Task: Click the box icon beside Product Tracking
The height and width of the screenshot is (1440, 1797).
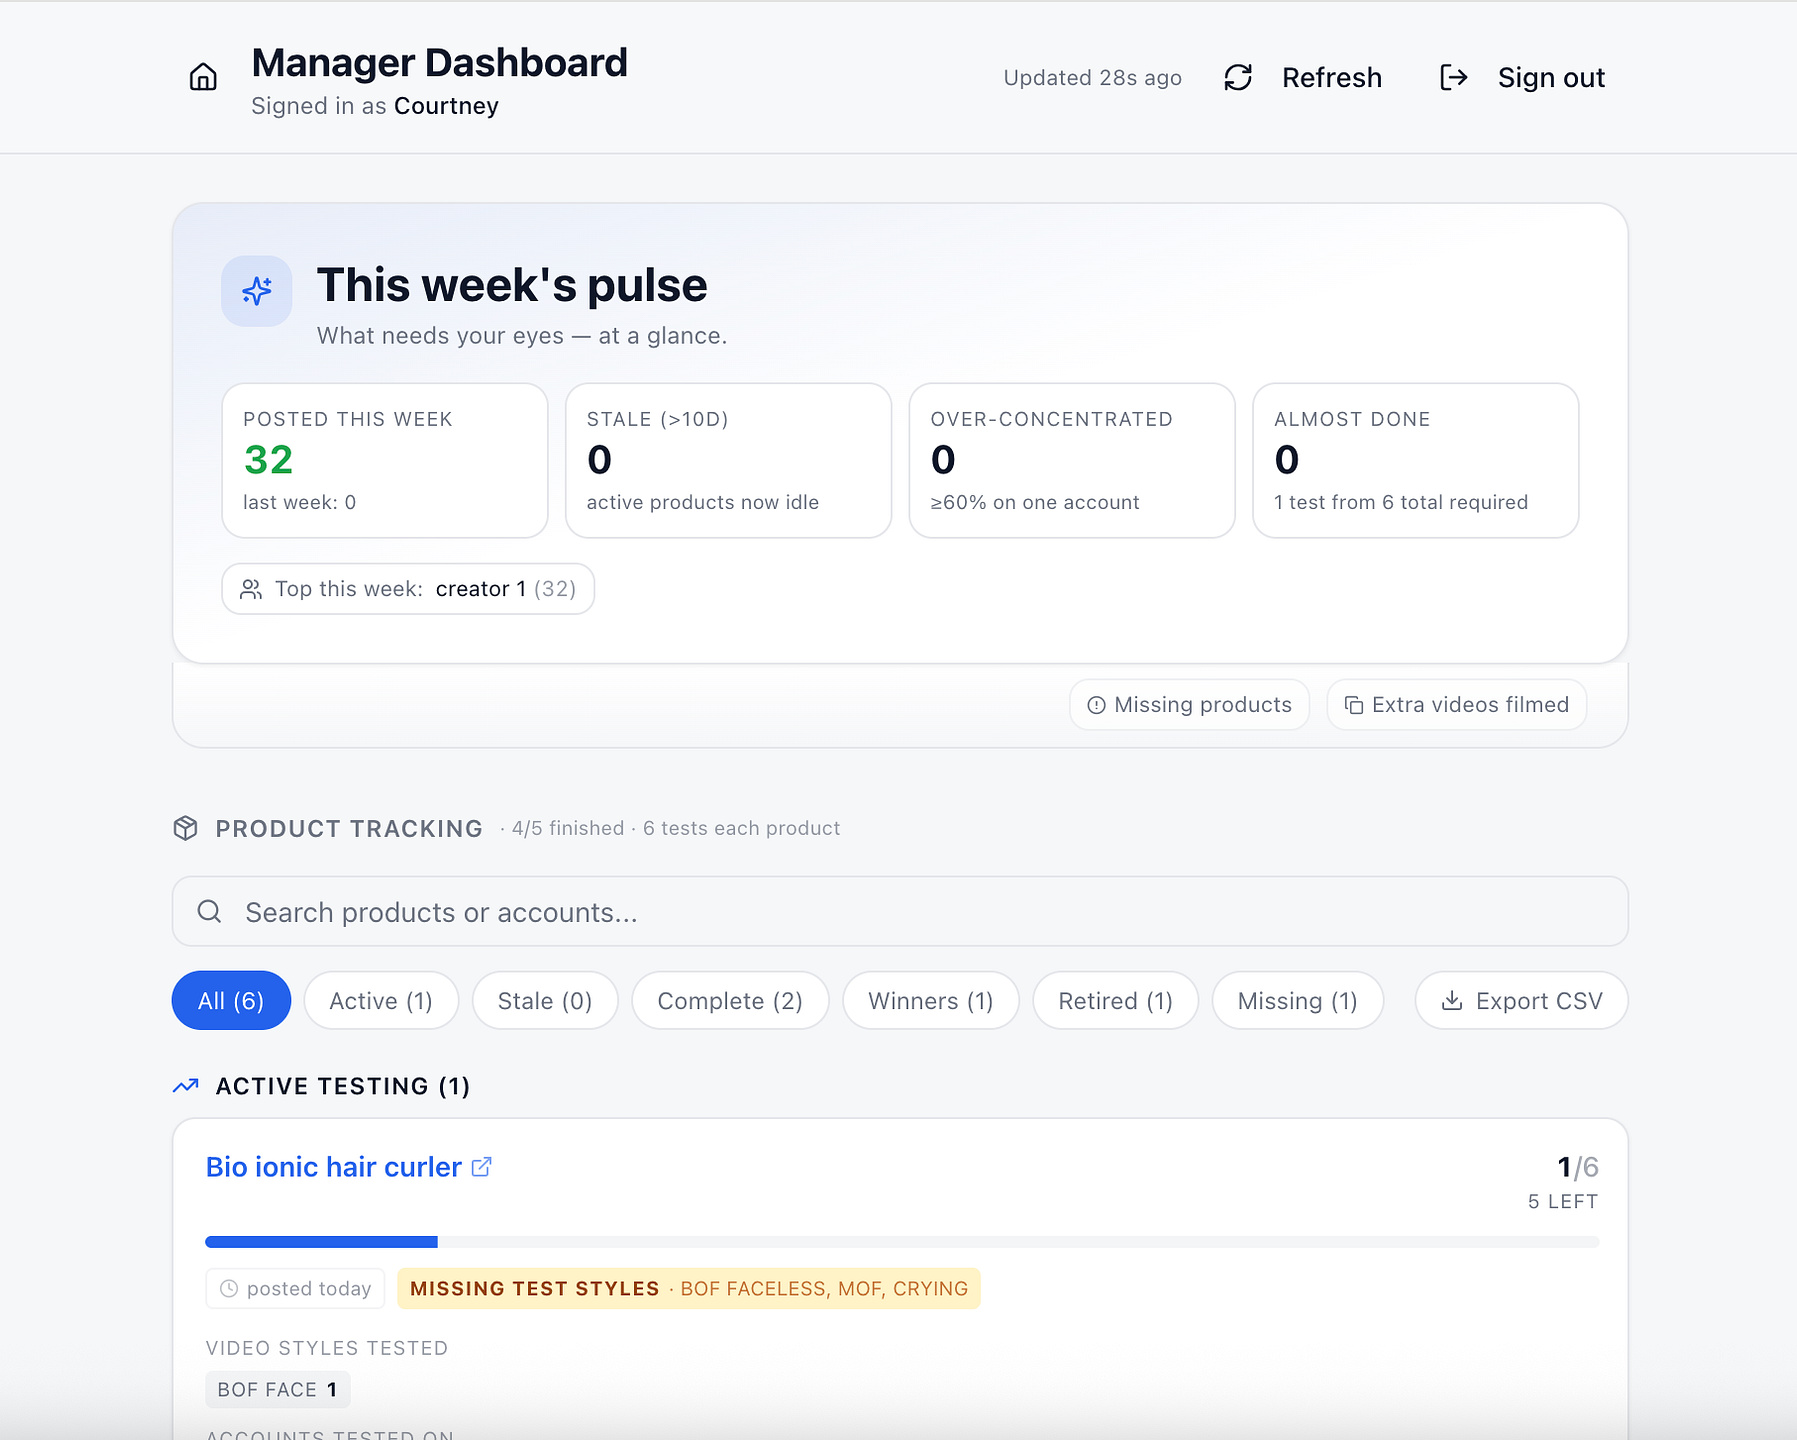Action: click(x=185, y=828)
